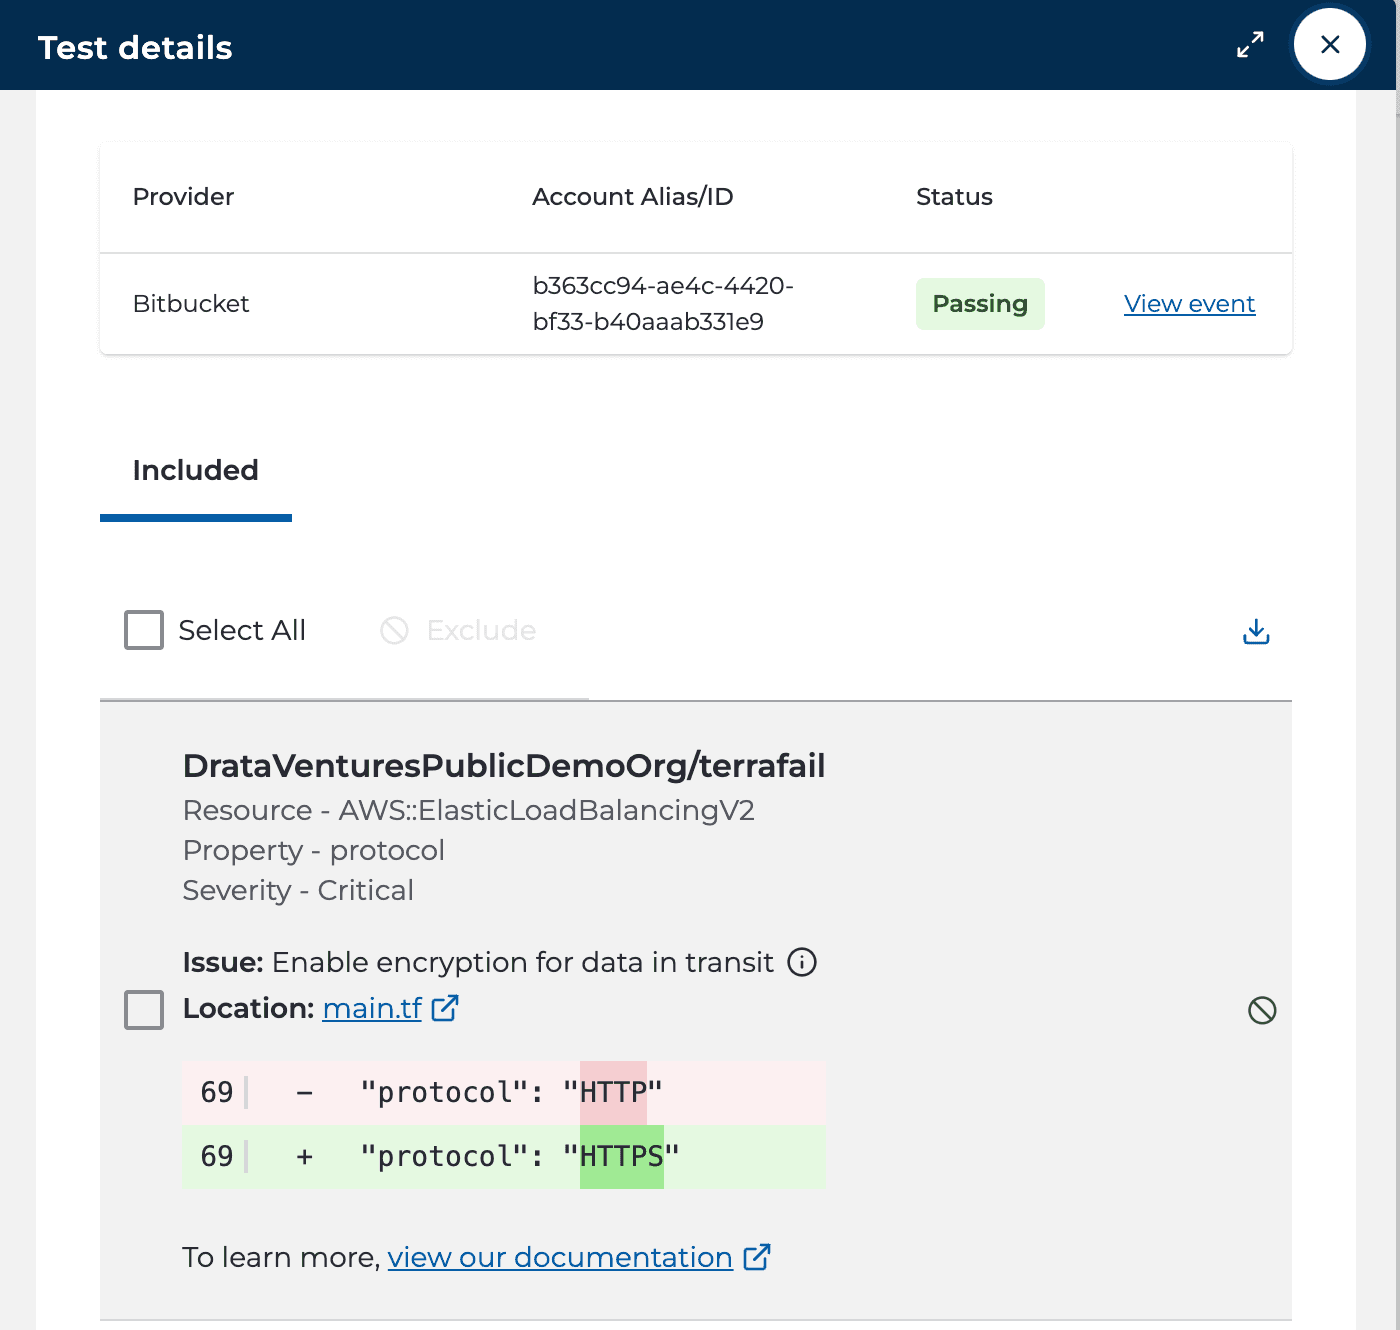This screenshot has width=1400, height=1330.
Task: Click the external link icon beside documentation
Action: coord(757,1257)
